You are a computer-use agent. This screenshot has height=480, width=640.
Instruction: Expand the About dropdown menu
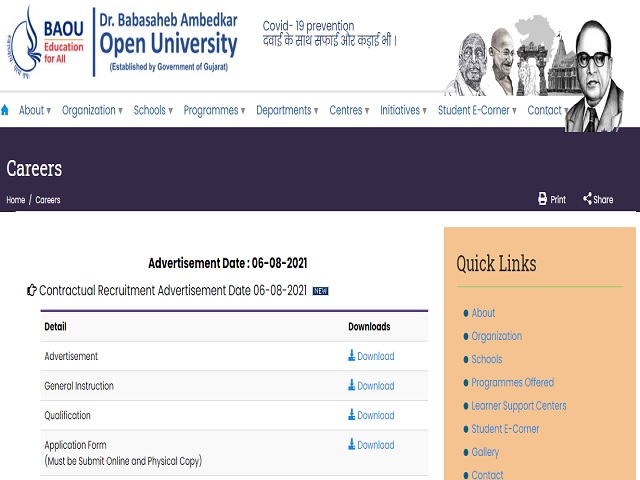click(35, 110)
